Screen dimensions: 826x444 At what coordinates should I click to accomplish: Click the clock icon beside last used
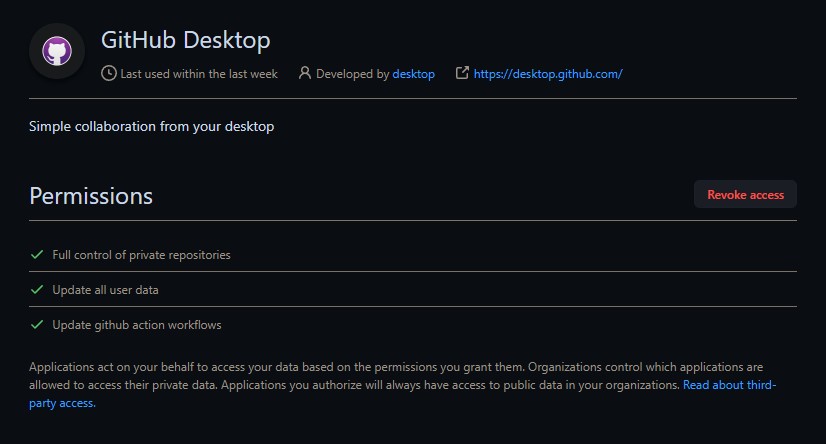pos(109,74)
